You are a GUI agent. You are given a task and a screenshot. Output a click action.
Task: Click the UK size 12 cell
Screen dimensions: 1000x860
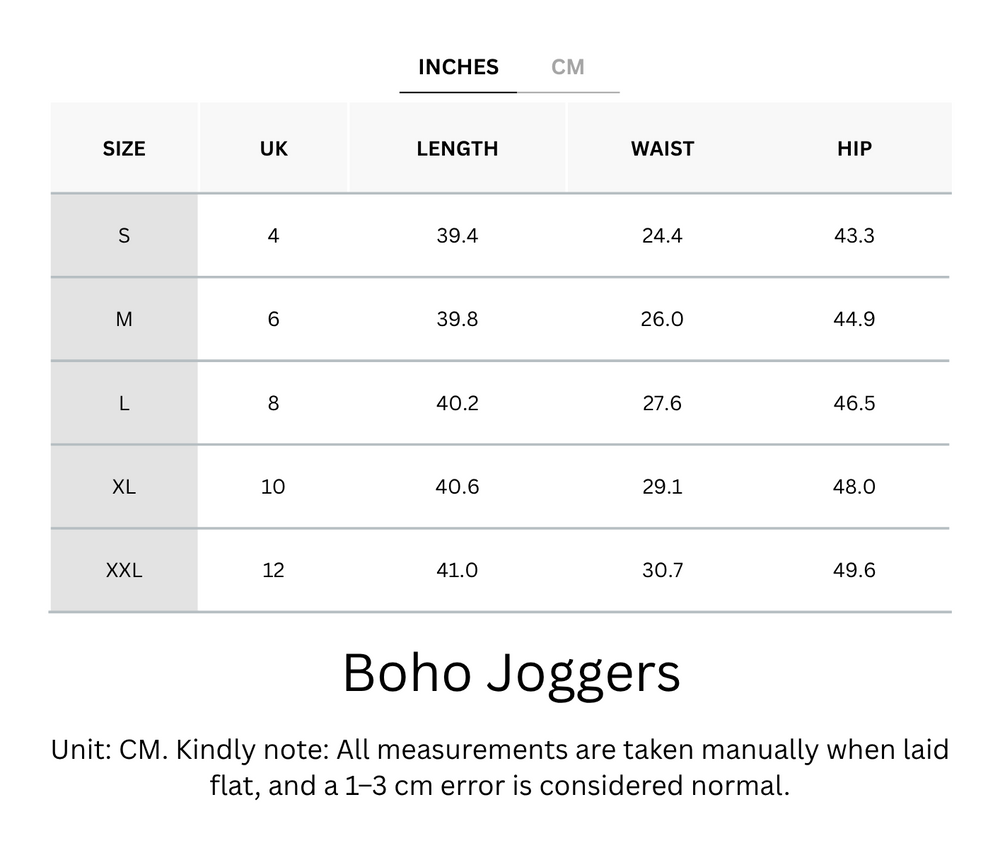click(273, 570)
